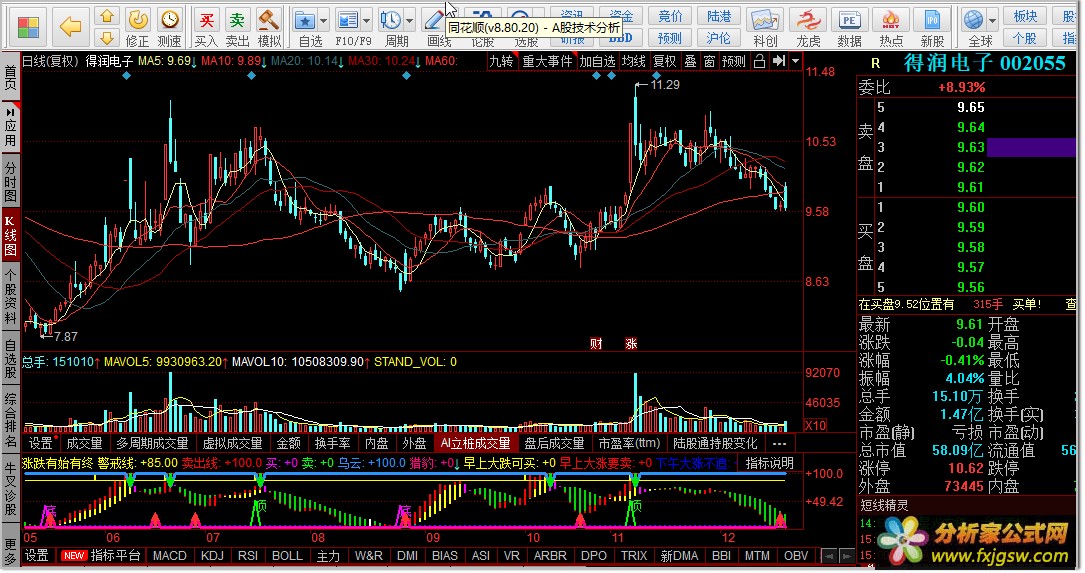1085x573 pixels.
Task: Toggle 重大事件 major events markers
Action: (x=547, y=62)
